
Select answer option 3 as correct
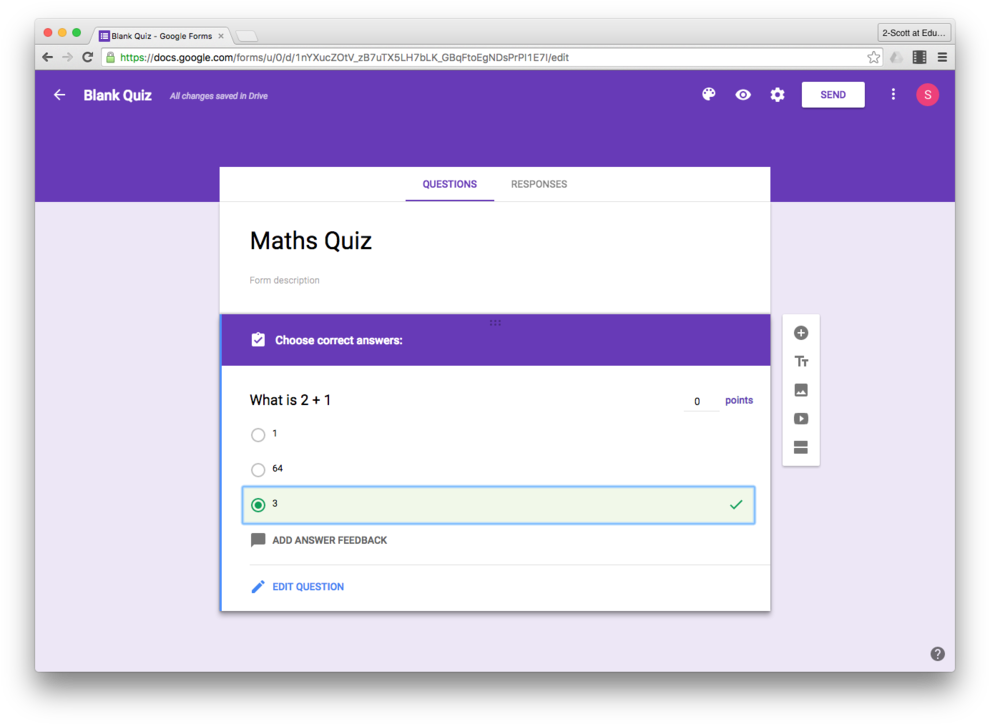pos(258,504)
